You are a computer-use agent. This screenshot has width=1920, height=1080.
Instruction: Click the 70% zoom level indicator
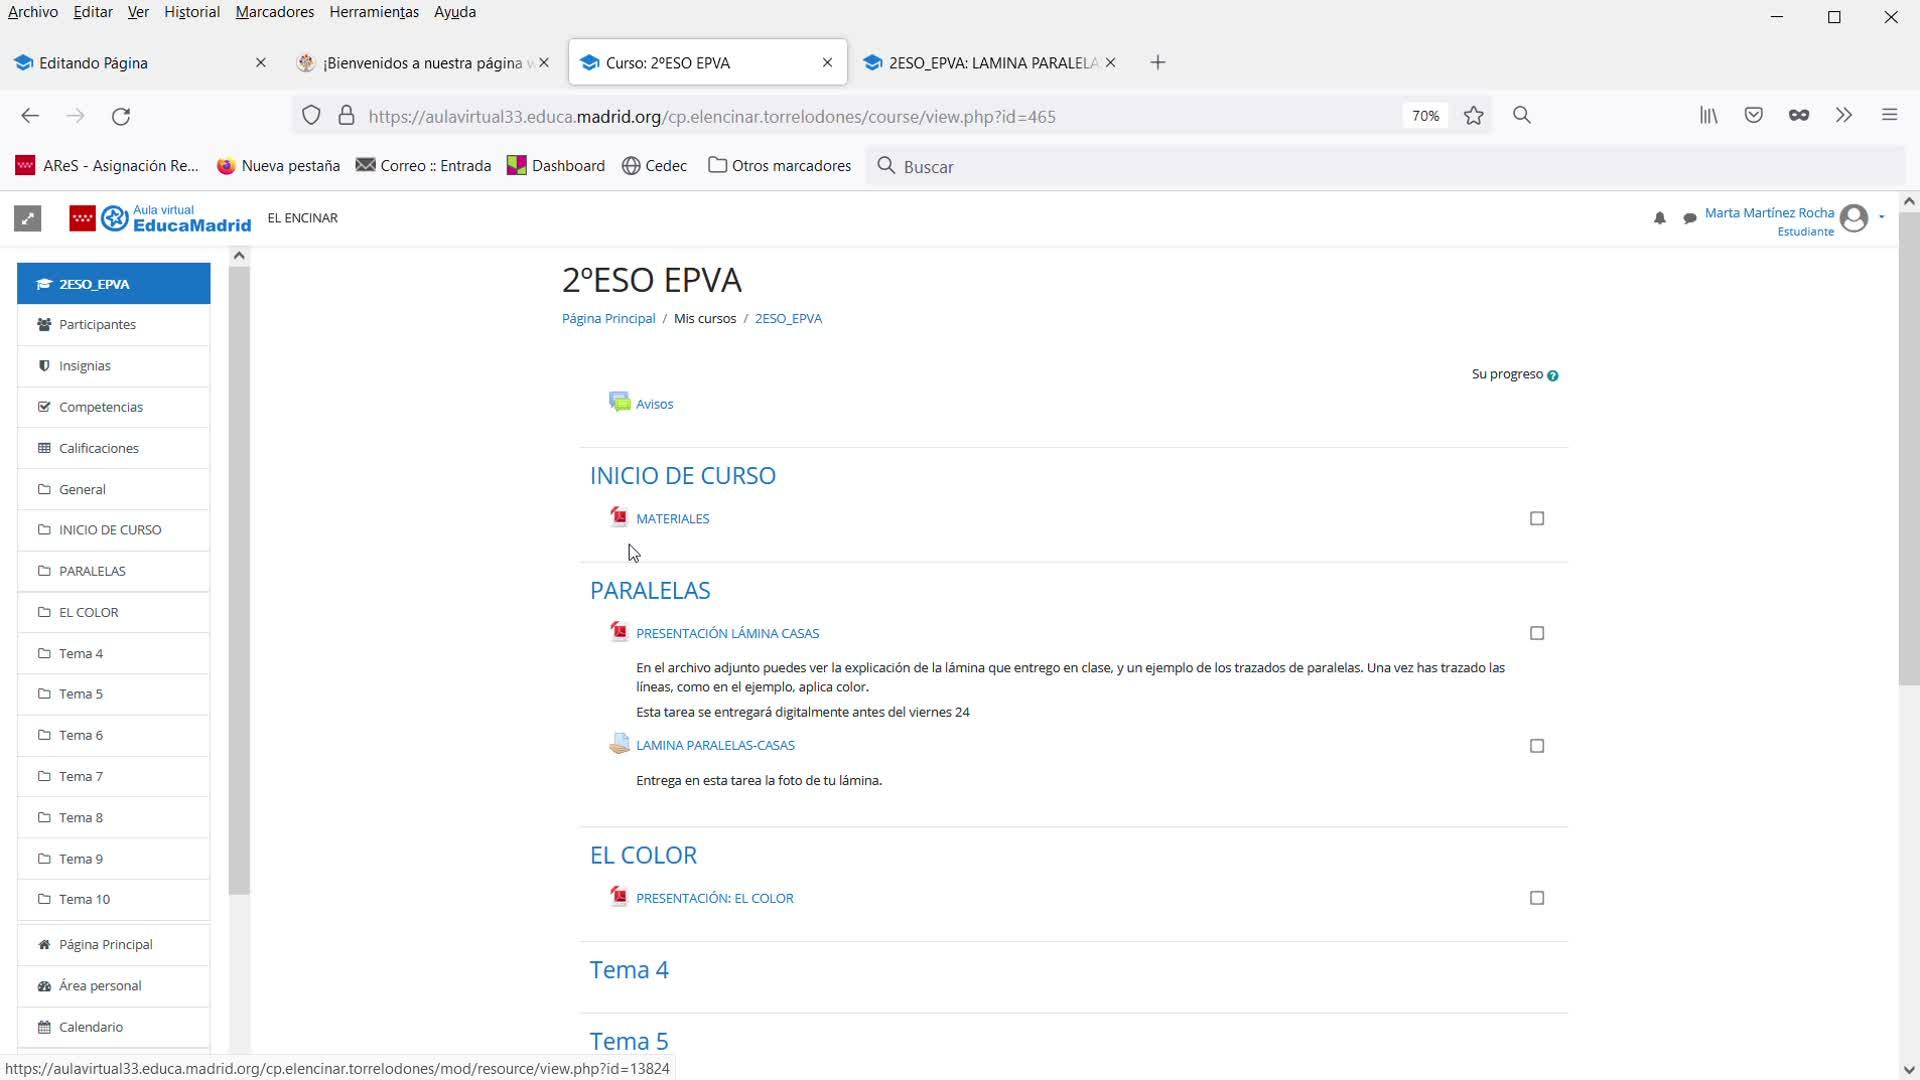[1425, 116]
